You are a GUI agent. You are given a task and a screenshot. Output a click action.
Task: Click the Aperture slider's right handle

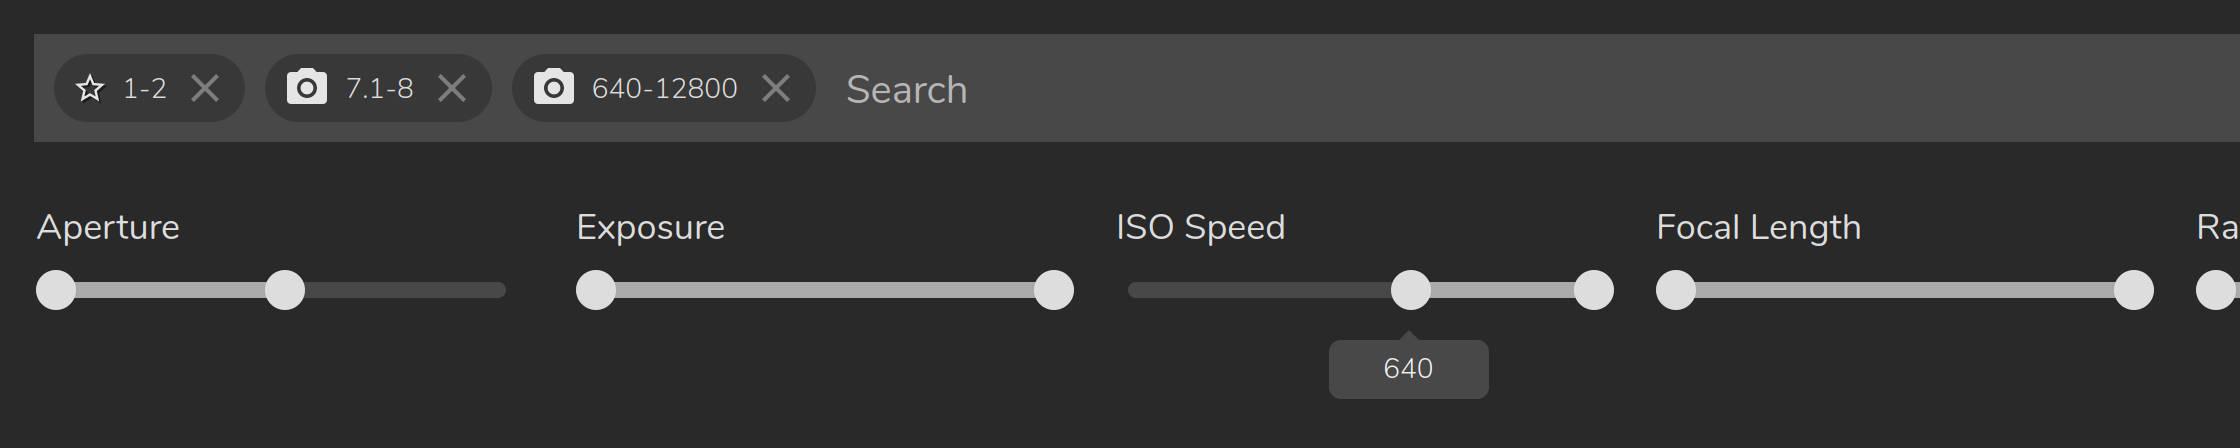[285, 290]
